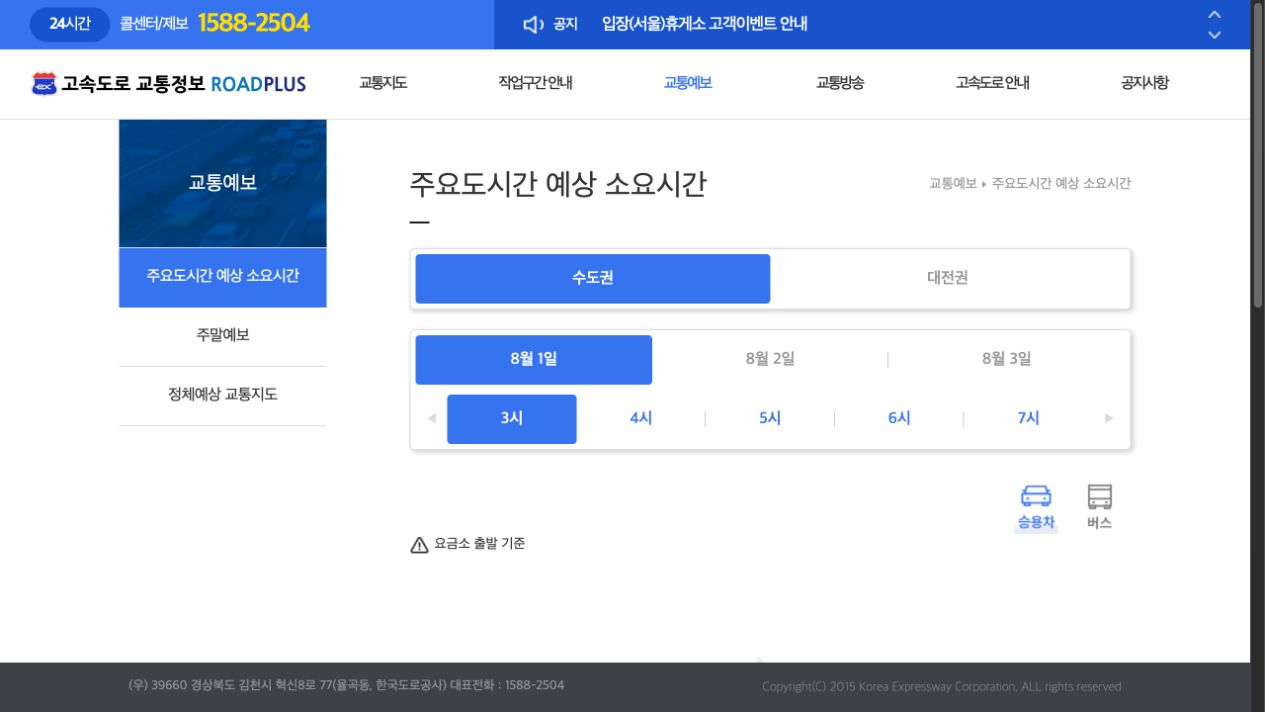Click the 주요도시간 예상 소요시간 page heading
The image size is (1265, 712).
(x=558, y=185)
